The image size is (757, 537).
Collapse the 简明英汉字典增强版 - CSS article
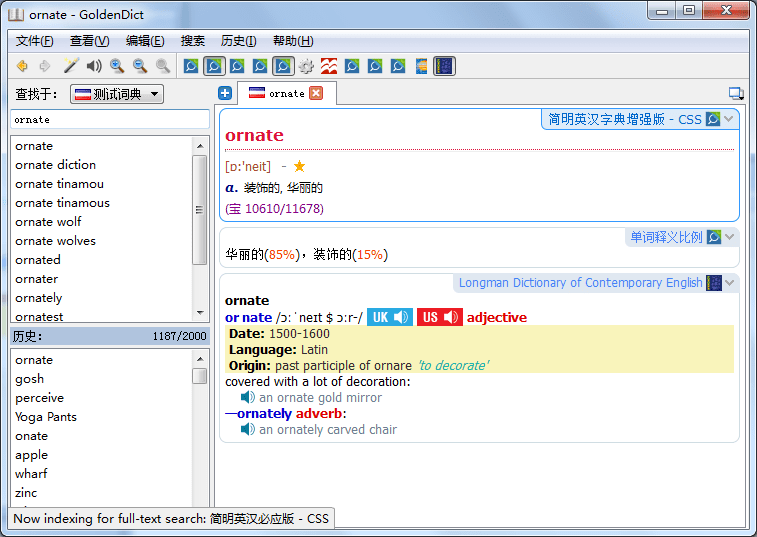[729, 119]
